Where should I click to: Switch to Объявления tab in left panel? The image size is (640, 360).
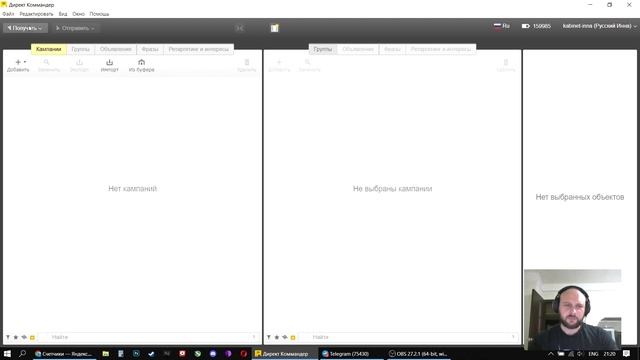point(116,49)
